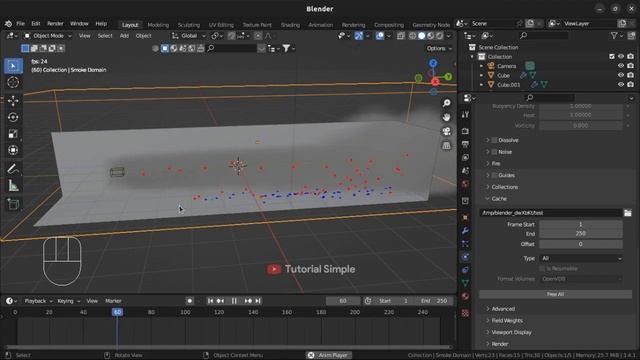Open the Modifier properties wrench tab

[x=465, y=231]
